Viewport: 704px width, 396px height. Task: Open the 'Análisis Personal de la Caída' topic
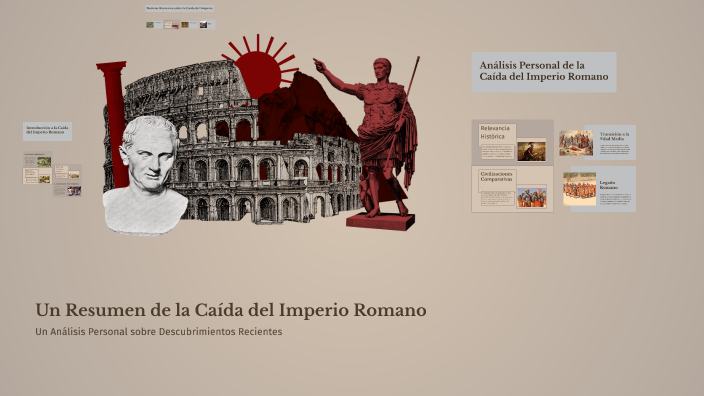[544, 72]
